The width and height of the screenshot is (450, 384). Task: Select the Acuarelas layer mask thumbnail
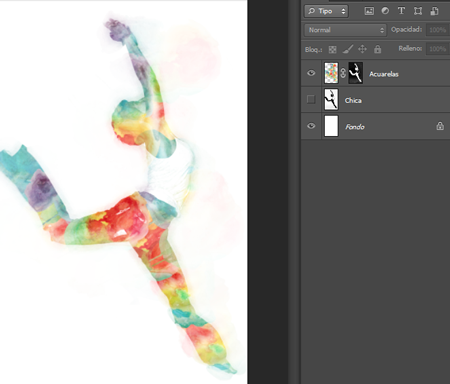[356, 73]
